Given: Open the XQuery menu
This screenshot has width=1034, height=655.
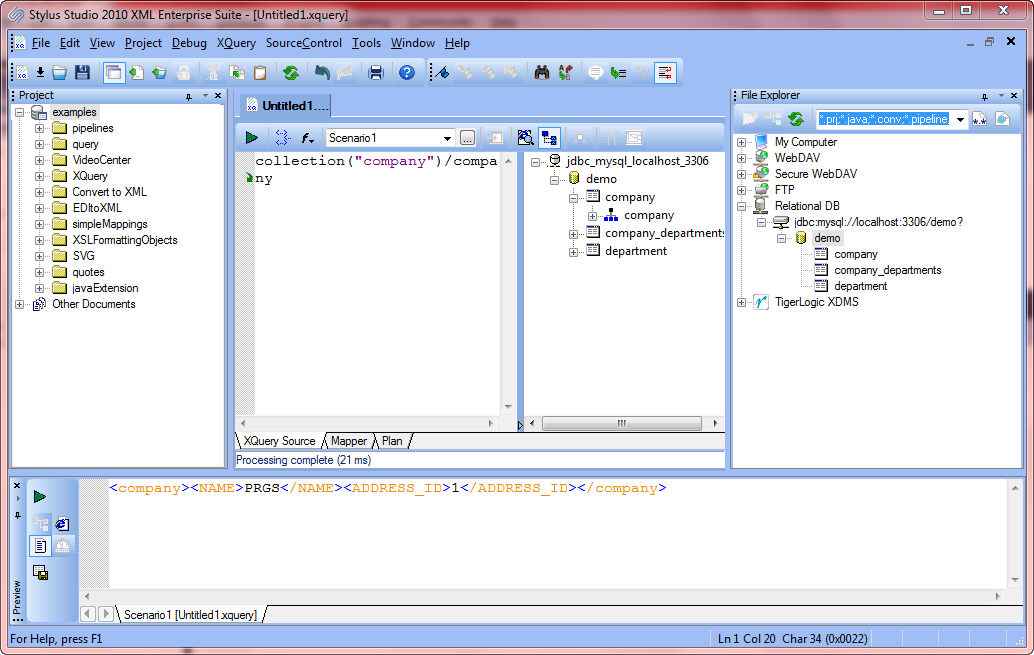Looking at the screenshot, I should tap(236, 43).
